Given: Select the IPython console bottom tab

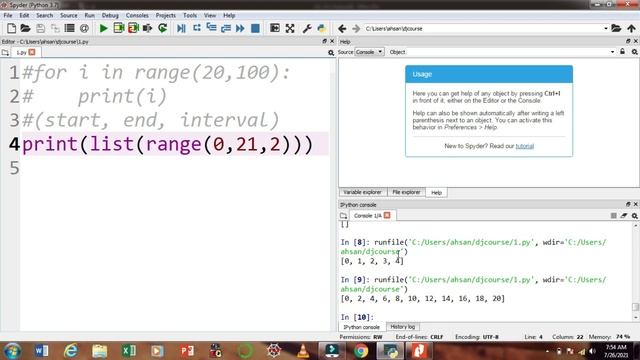Looking at the screenshot, I should [x=361, y=327].
